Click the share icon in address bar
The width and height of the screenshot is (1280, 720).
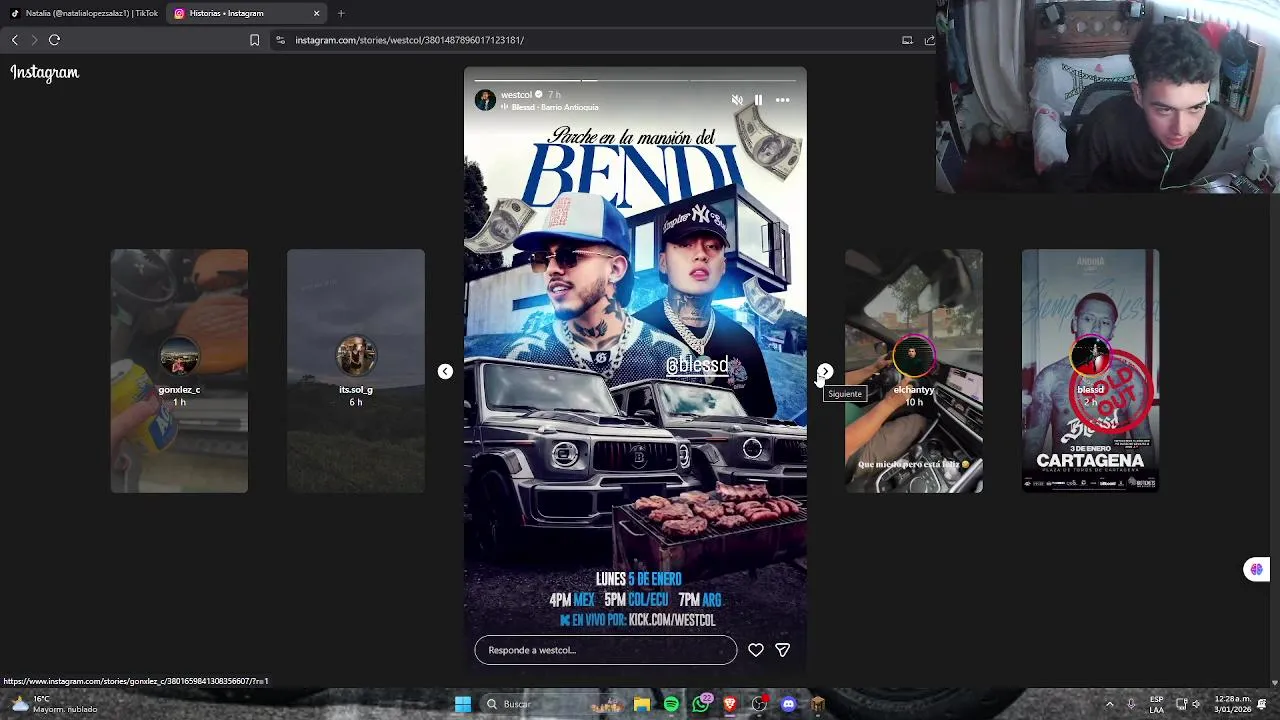(929, 40)
